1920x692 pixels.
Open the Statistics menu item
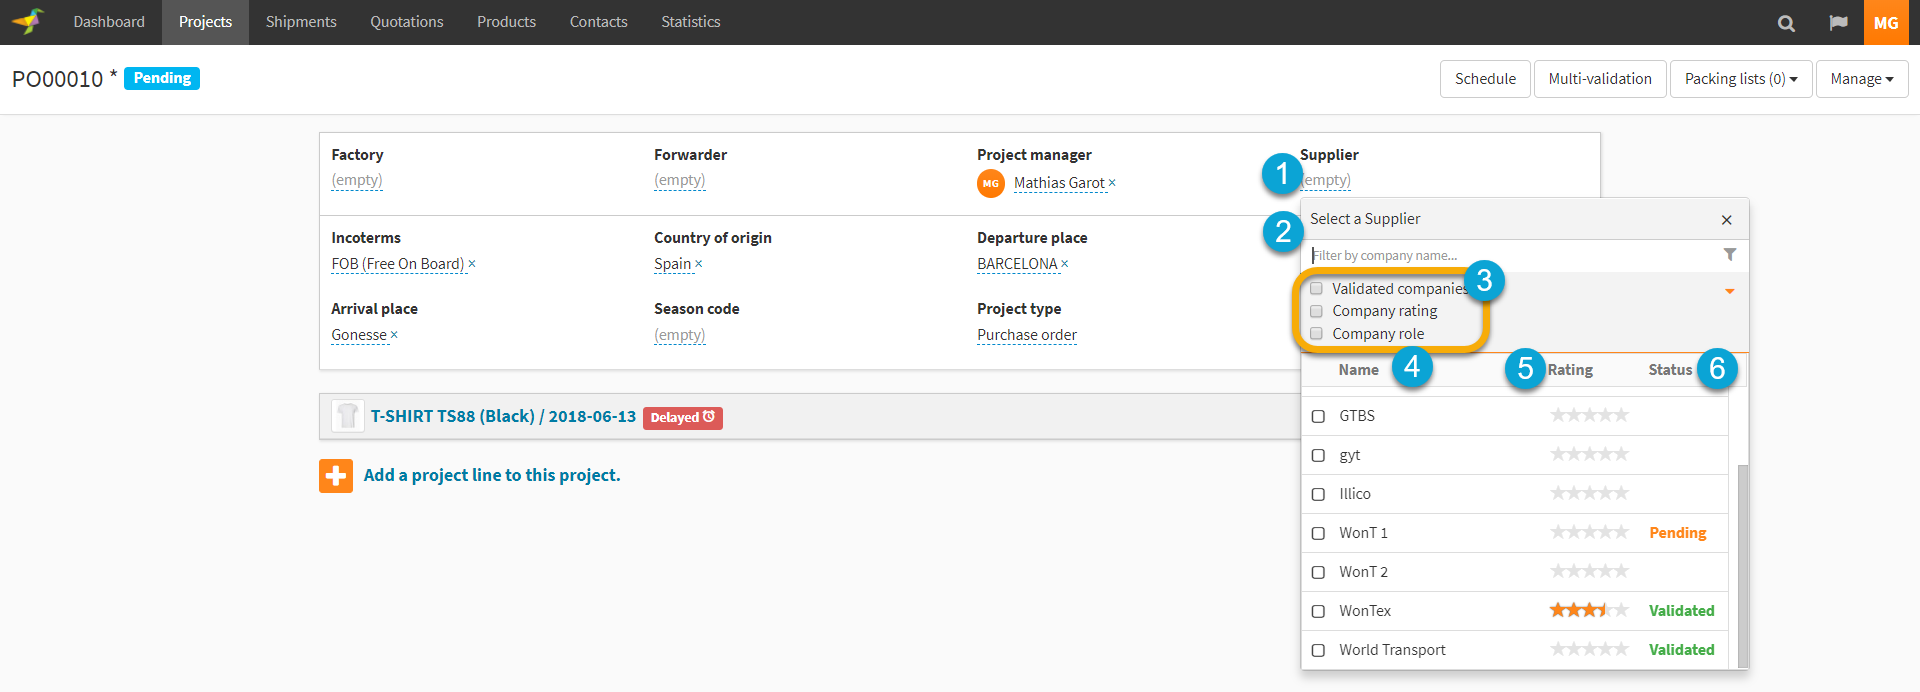(690, 22)
